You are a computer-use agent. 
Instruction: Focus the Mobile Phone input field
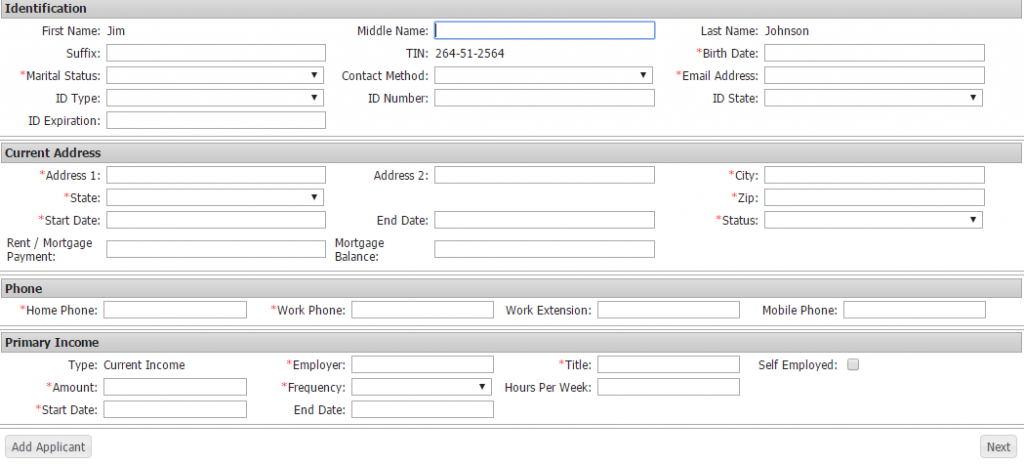914,310
